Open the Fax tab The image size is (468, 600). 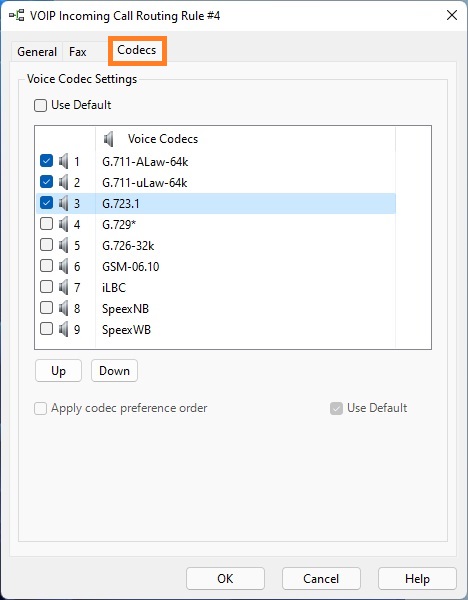78,52
